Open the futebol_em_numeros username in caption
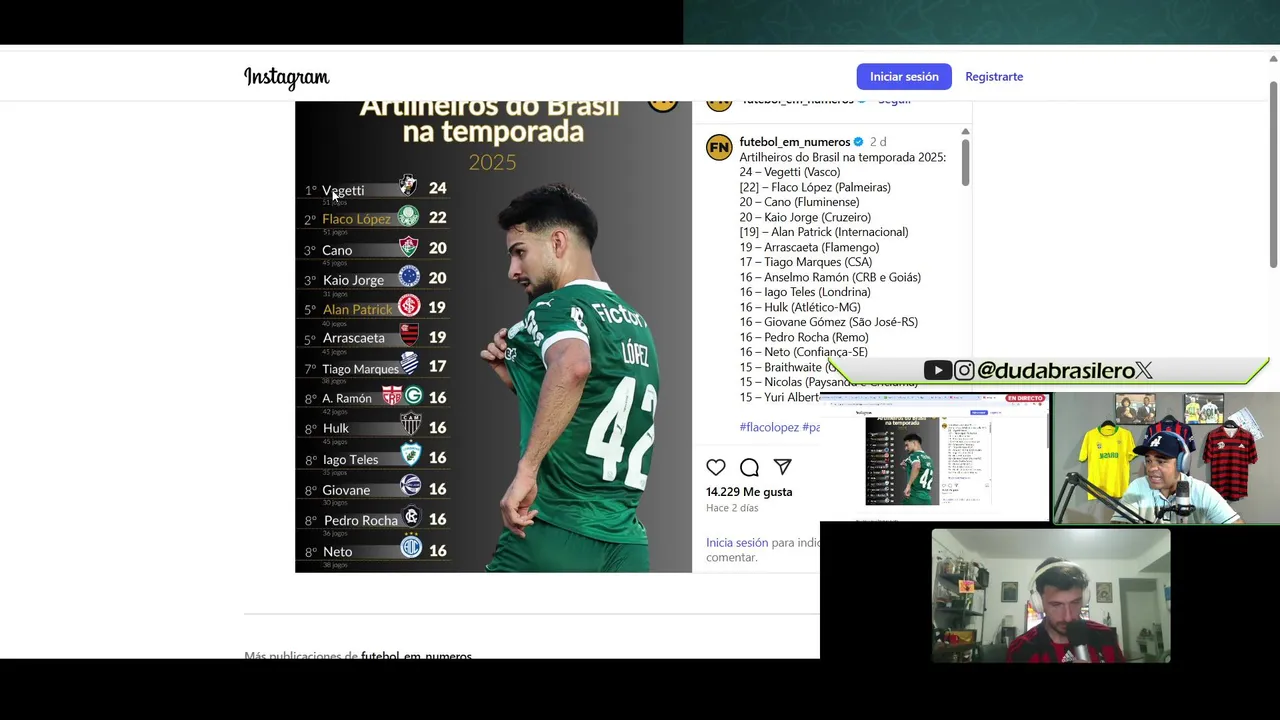The image size is (1280, 720). point(795,142)
